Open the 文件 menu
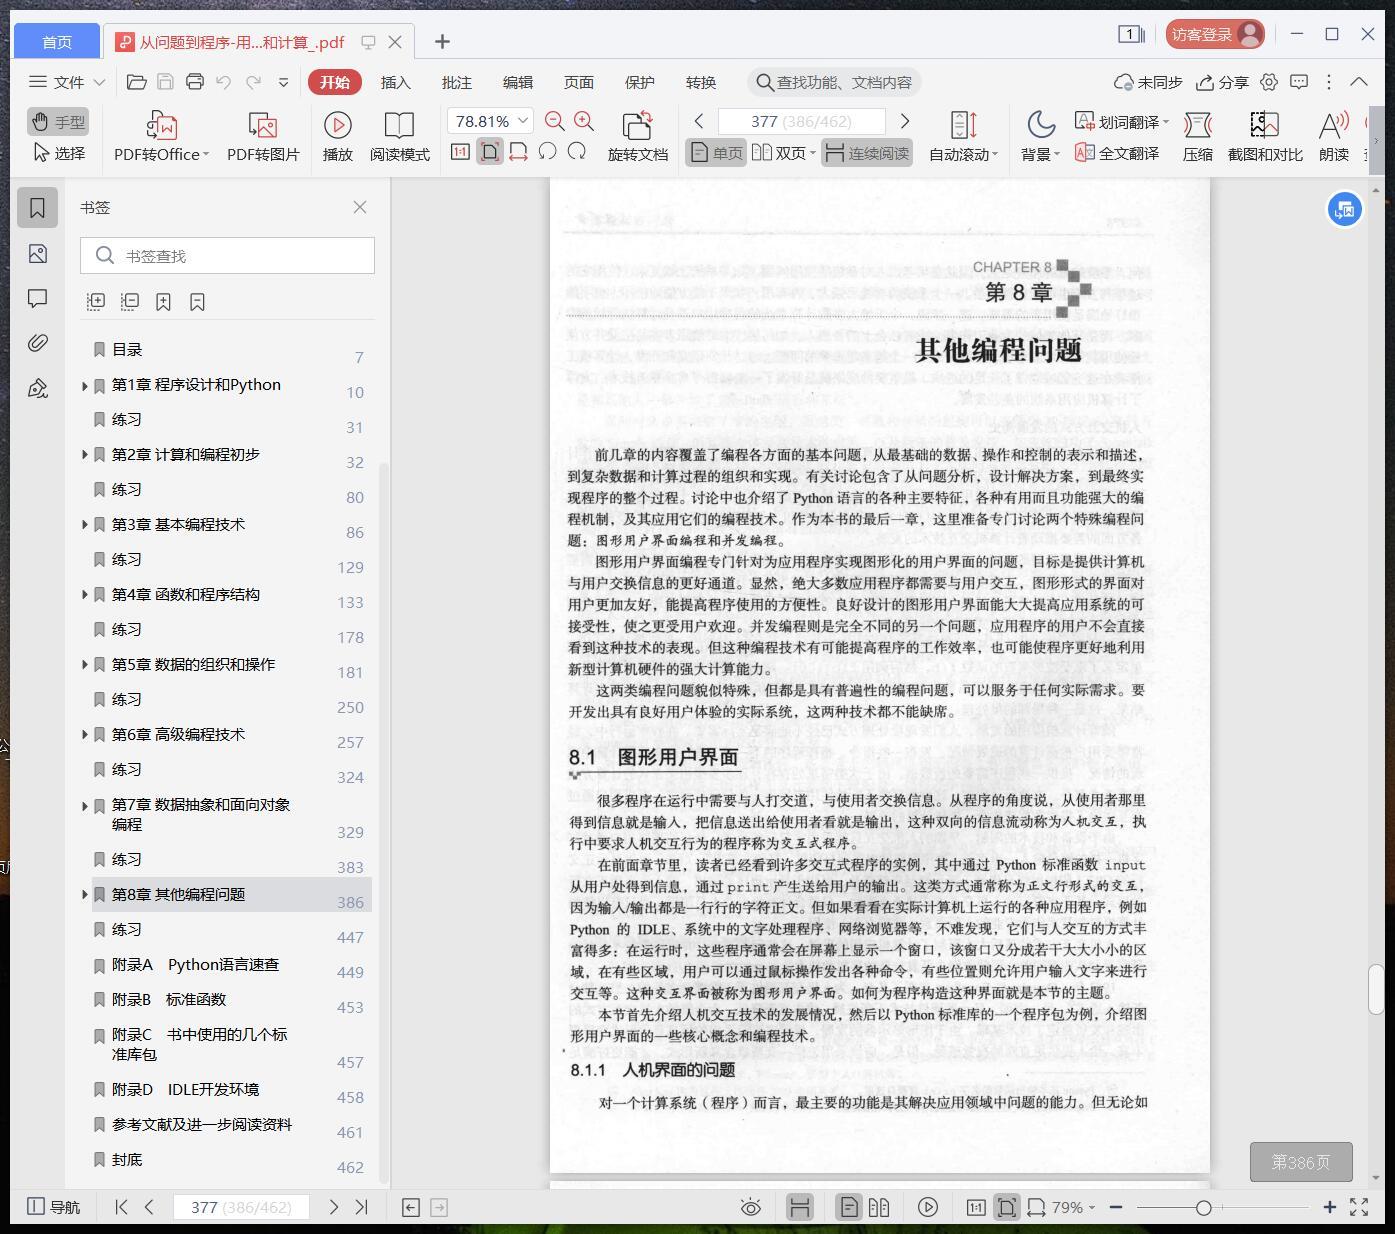 point(66,82)
